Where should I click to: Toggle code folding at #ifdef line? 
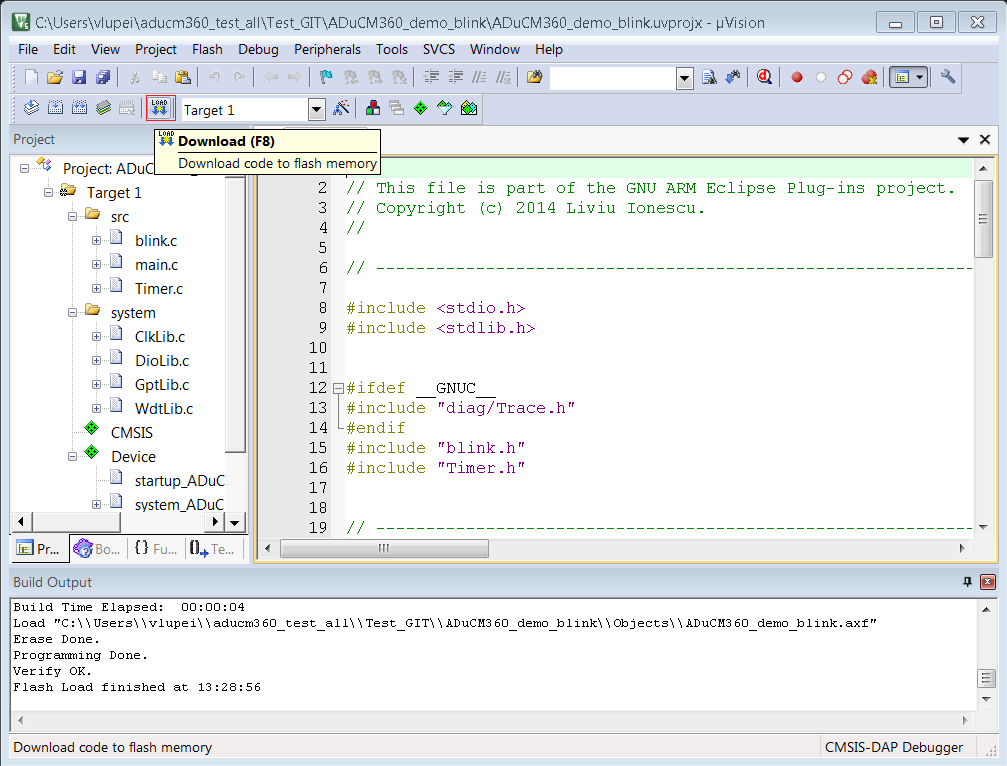[x=338, y=388]
